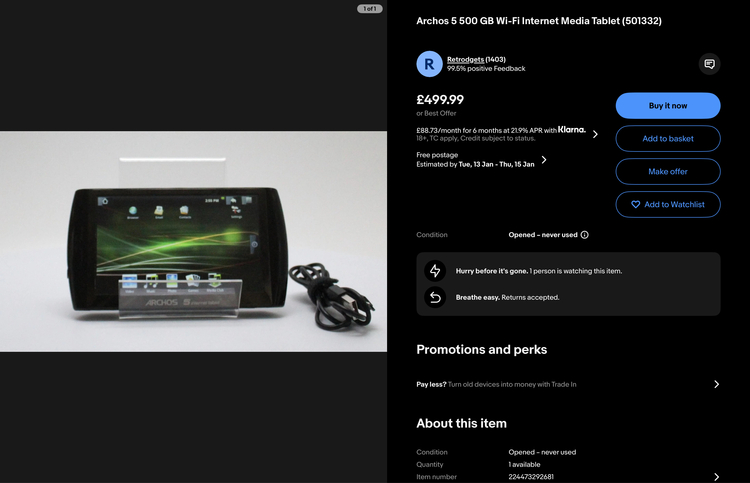
Task: Click the £499.99 price text
Action: (440, 99)
